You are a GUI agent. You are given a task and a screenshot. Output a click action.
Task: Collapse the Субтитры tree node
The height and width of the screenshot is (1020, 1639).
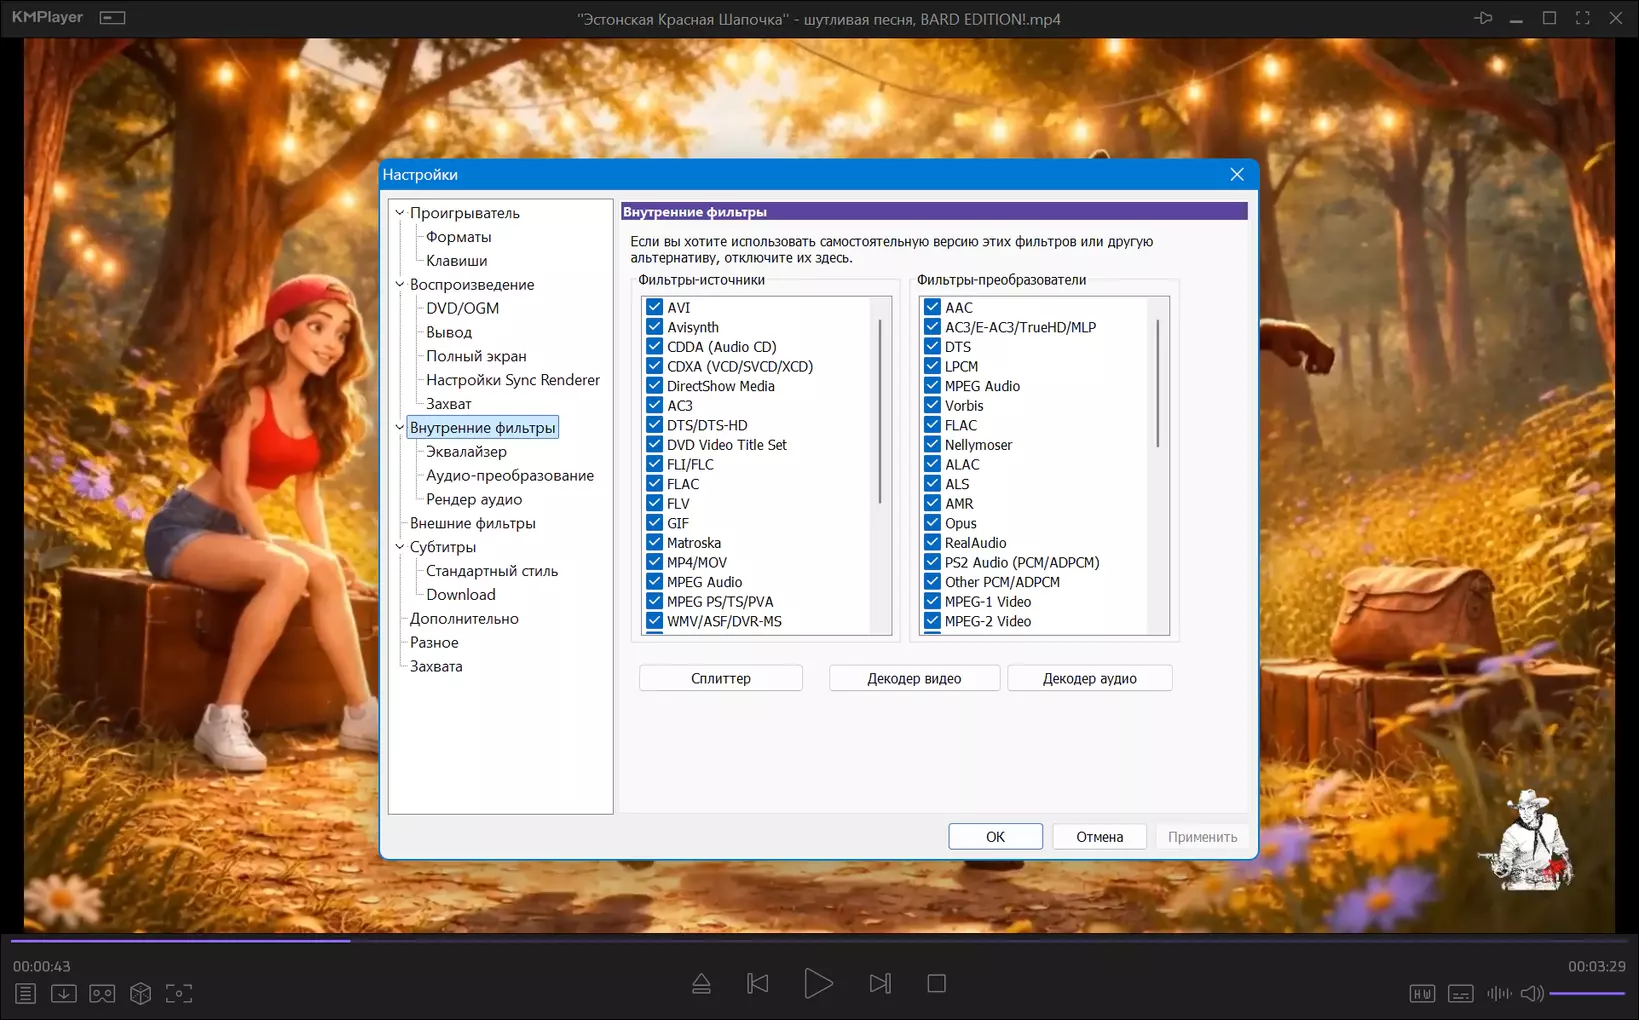400,547
